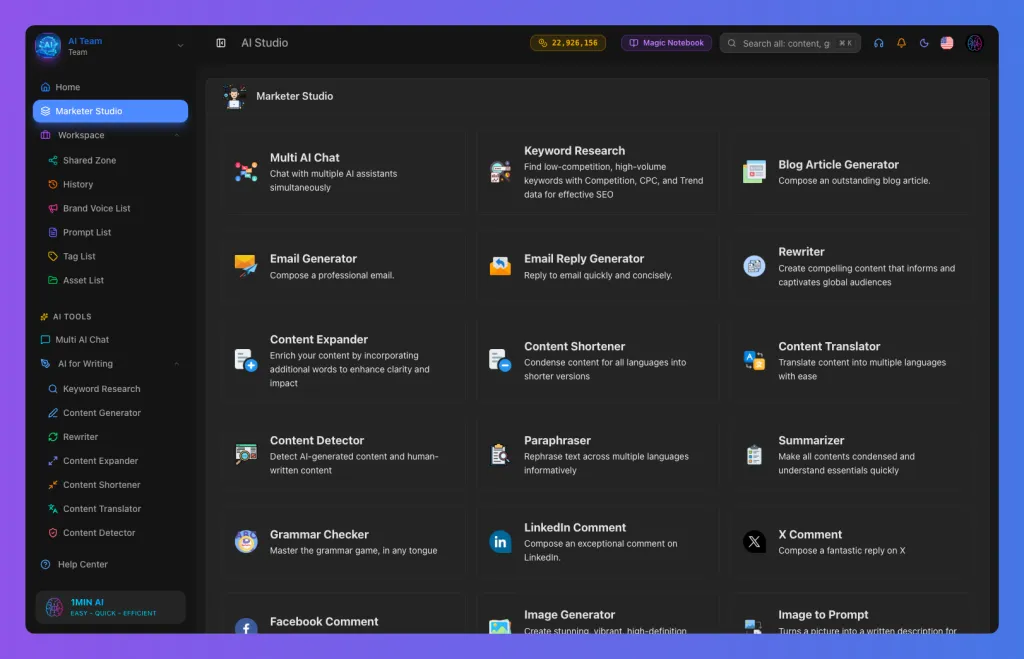The width and height of the screenshot is (1024, 659).
Task: Click the X Comment logo icon
Action: [754, 541]
